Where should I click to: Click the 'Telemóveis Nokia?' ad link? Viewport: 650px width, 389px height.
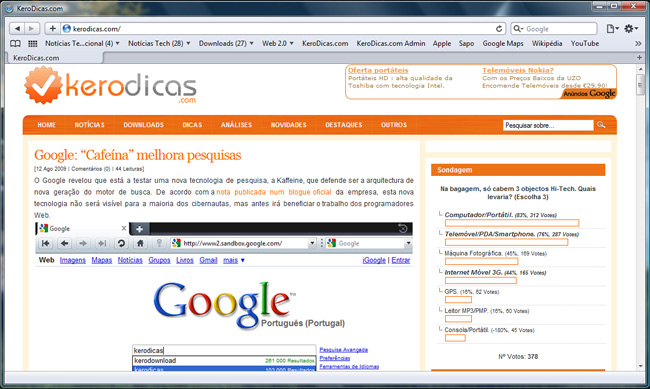(518, 70)
